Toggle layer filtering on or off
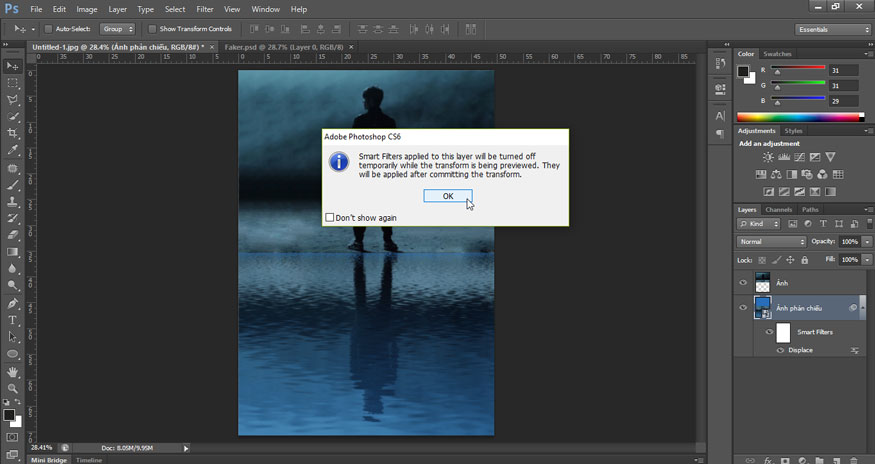The width and height of the screenshot is (875, 464). [871, 224]
